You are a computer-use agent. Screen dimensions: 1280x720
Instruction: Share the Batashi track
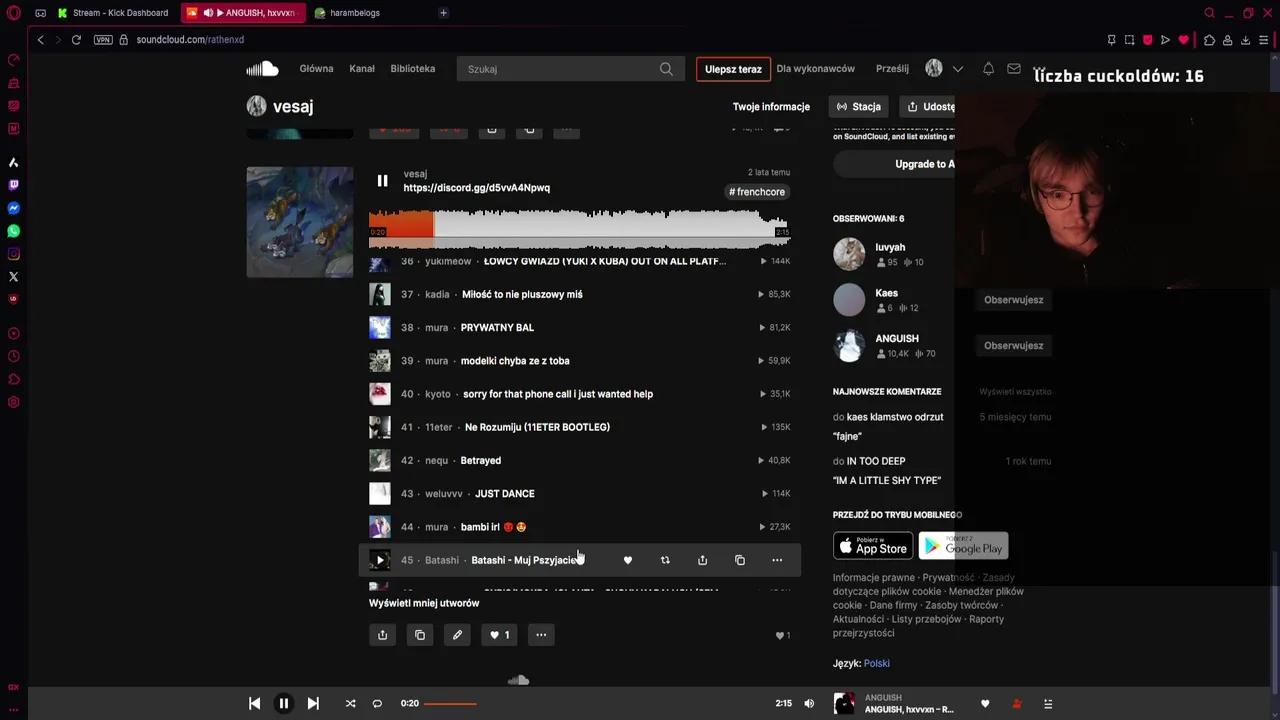click(702, 560)
